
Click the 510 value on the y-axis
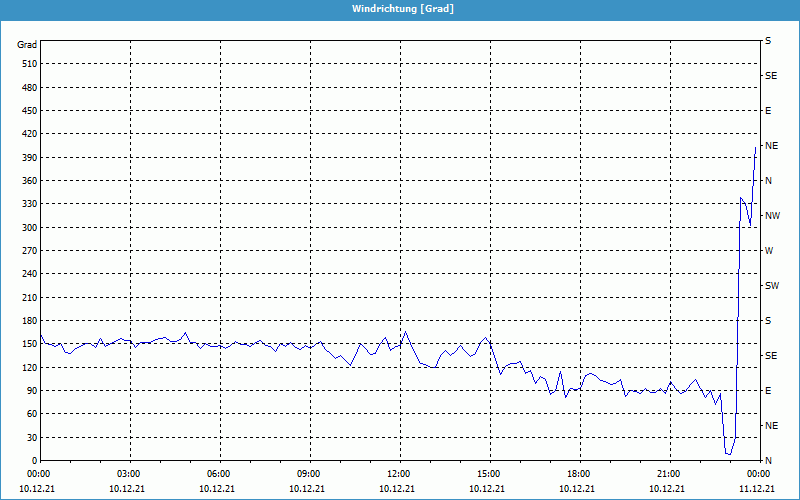[28, 64]
